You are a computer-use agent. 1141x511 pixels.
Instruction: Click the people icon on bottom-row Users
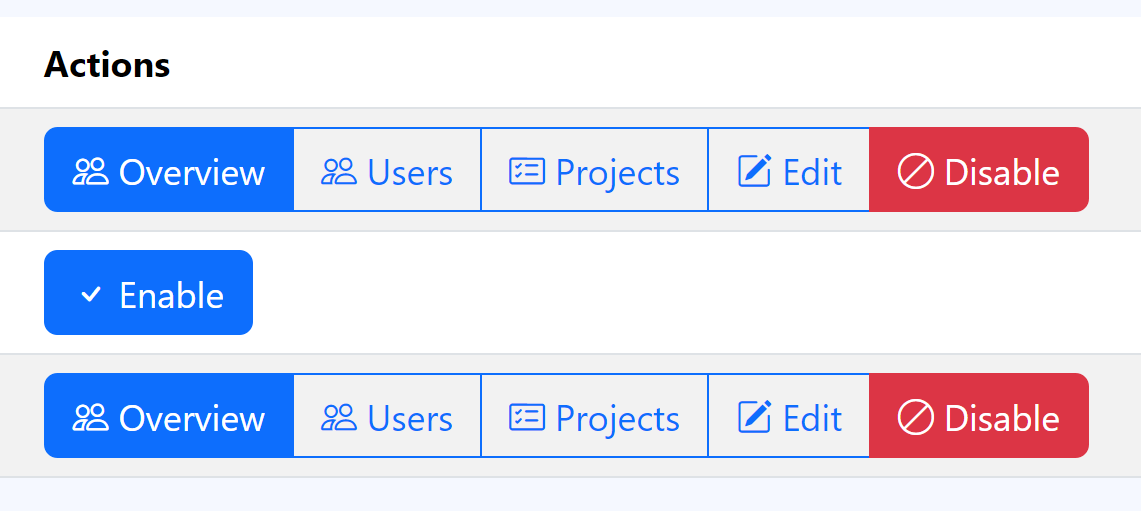339,418
